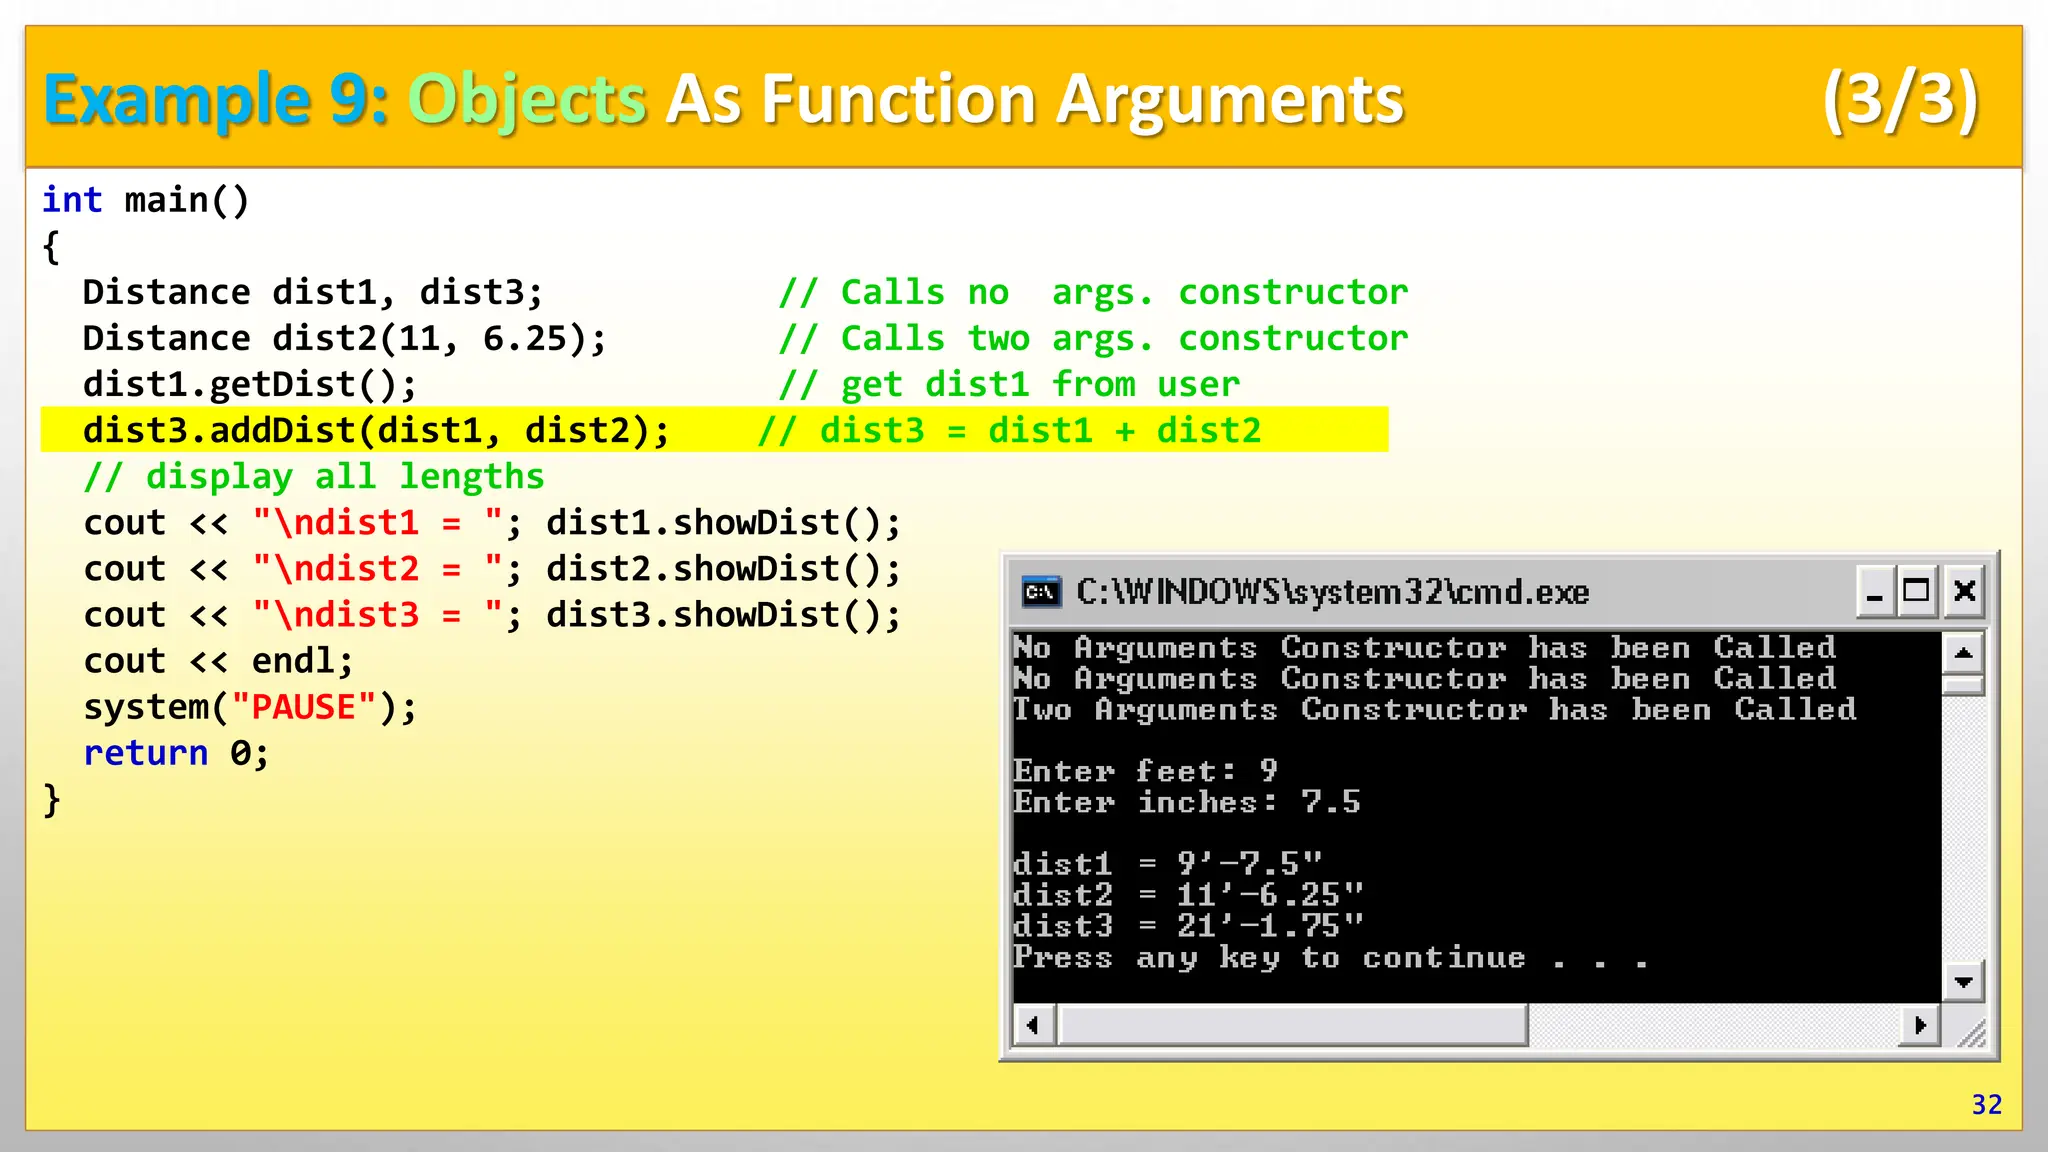Click the call dist1.showDist();

coord(723,522)
